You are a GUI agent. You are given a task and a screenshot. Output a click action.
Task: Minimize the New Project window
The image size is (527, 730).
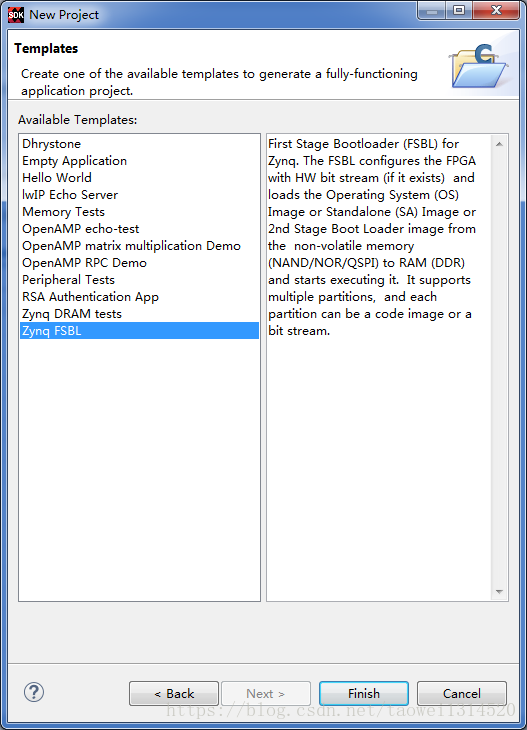coord(432,10)
